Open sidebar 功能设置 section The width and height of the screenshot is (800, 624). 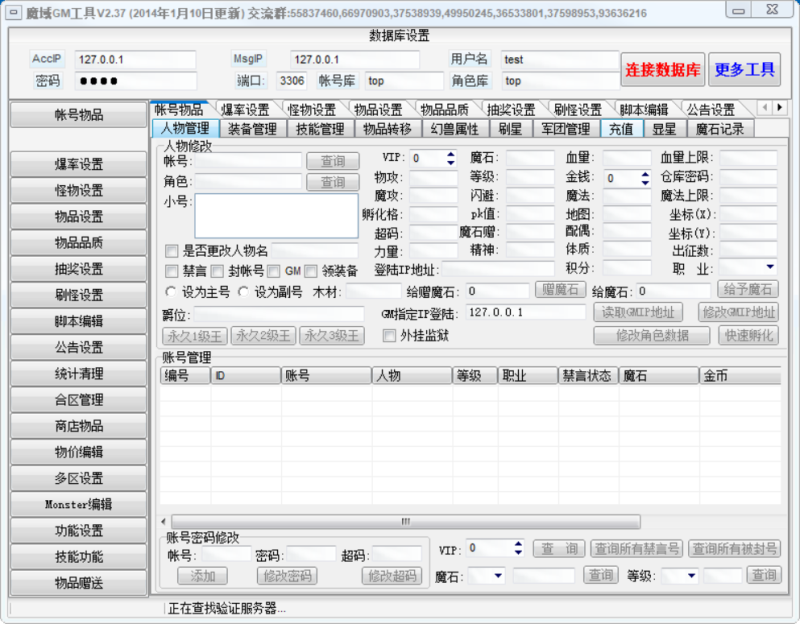(x=79, y=531)
